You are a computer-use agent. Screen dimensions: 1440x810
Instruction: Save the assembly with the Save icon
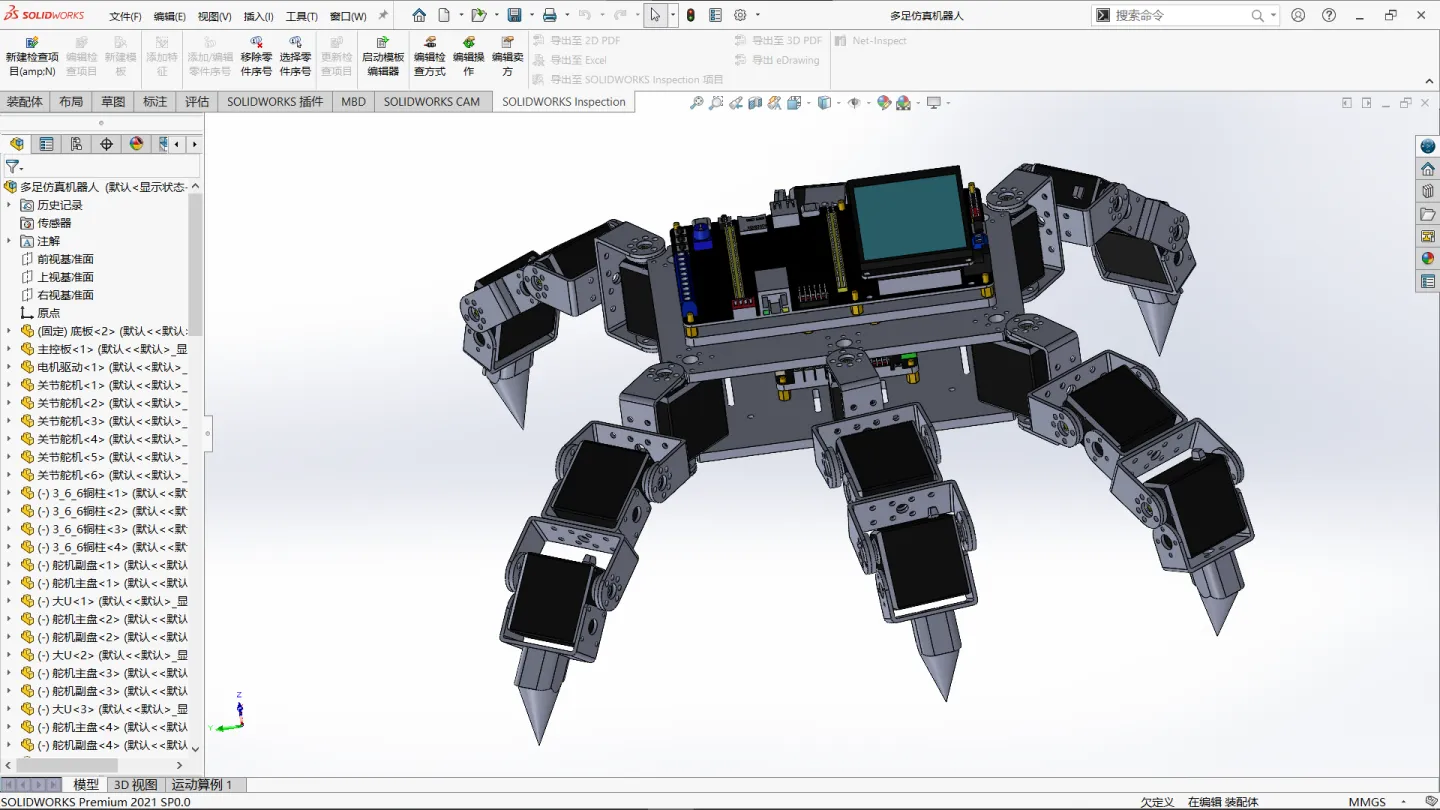[514, 15]
